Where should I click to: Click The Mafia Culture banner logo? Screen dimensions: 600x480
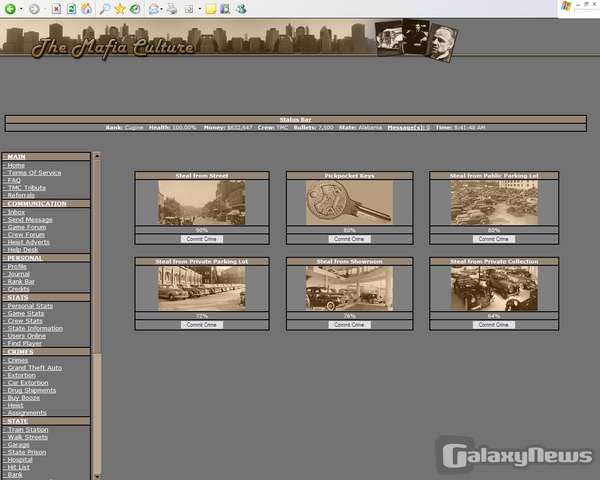coord(112,46)
